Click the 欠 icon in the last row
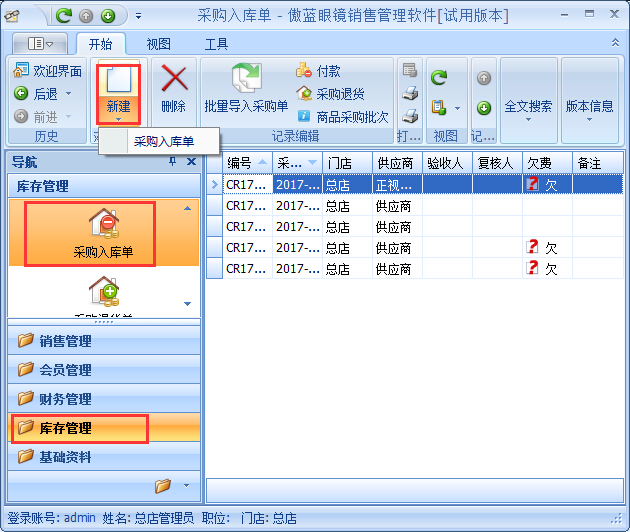The width and height of the screenshot is (630, 532). tap(532, 268)
